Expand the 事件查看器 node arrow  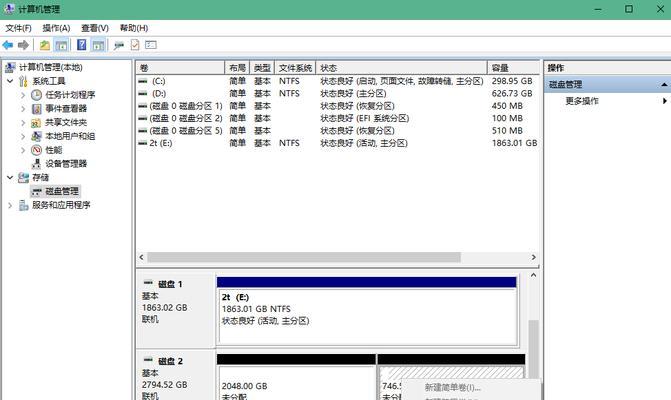click(x=23, y=109)
